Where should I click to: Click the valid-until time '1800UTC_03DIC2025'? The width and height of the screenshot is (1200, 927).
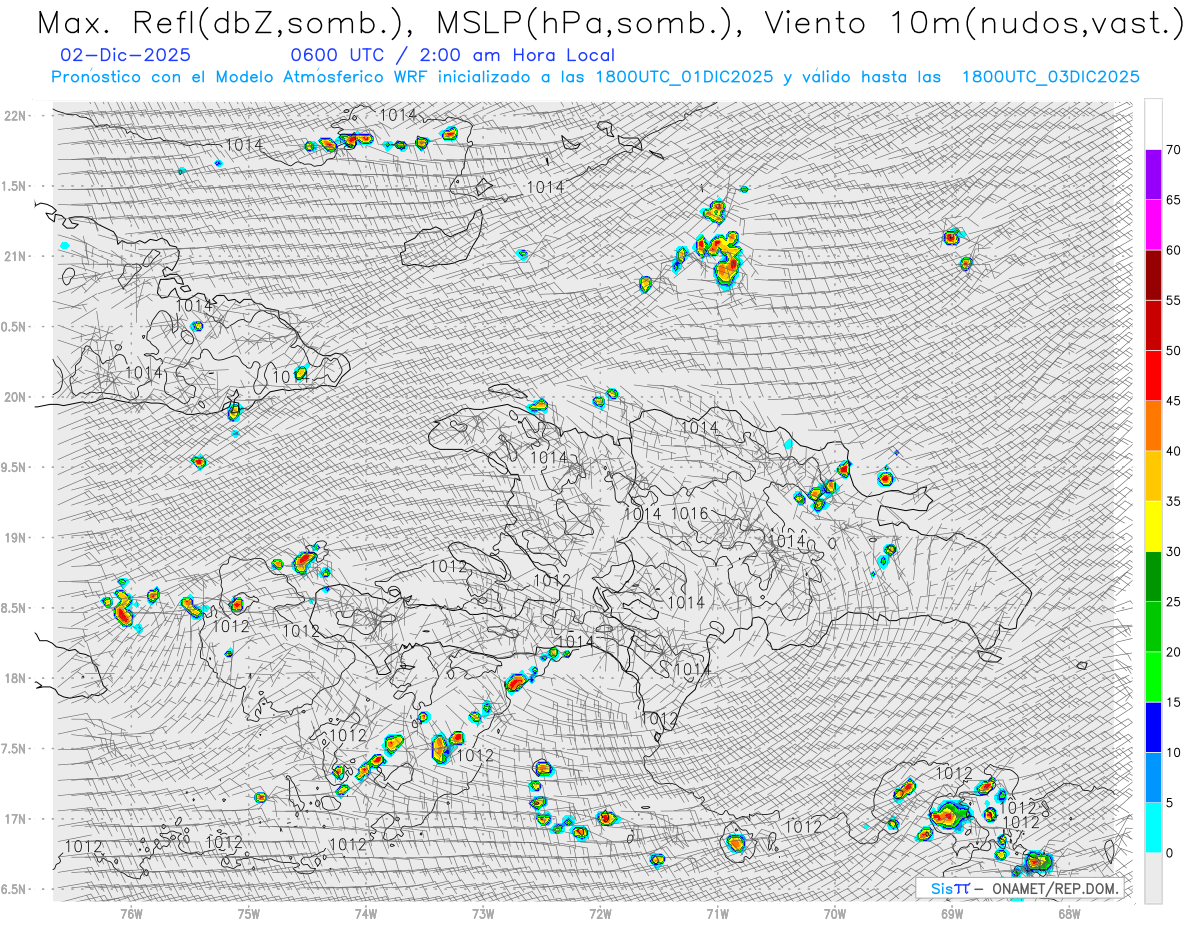coord(1050,77)
